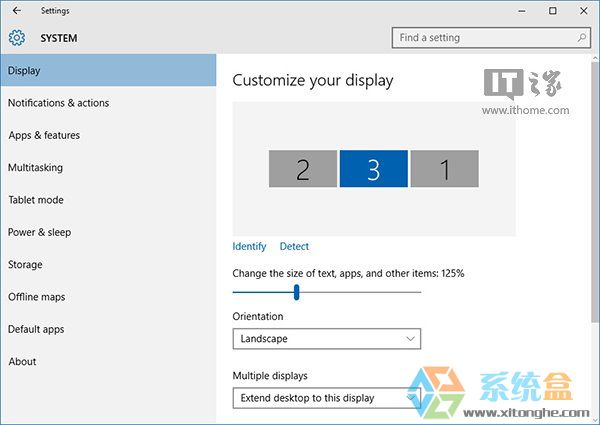The width and height of the screenshot is (600, 425).
Task: Click the Identify link
Action: coord(249,246)
